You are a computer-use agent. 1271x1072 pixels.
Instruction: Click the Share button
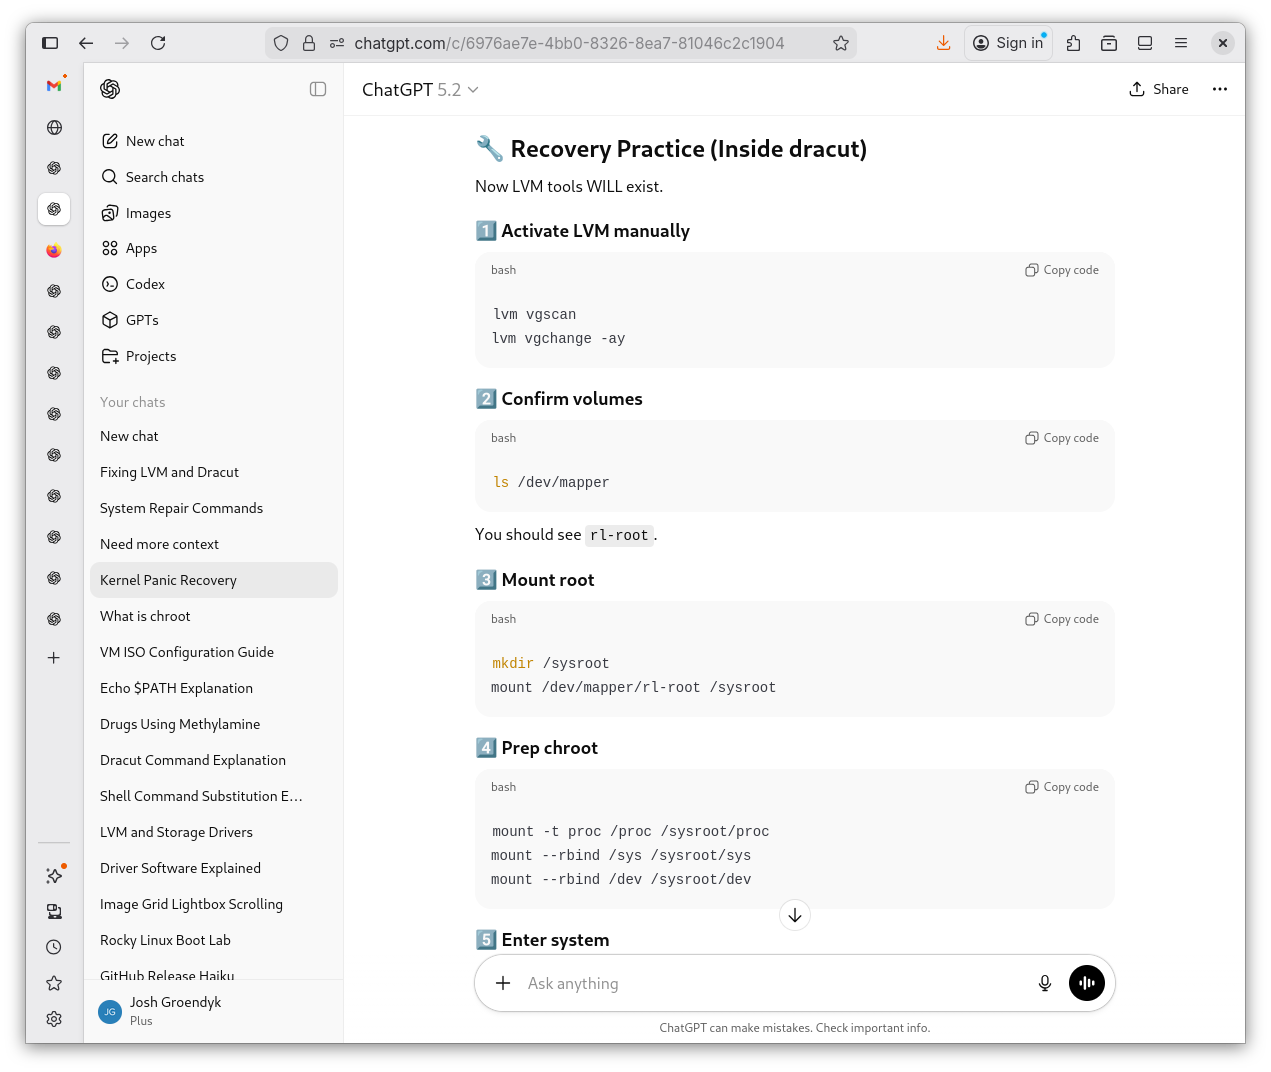[x=1159, y=89]
